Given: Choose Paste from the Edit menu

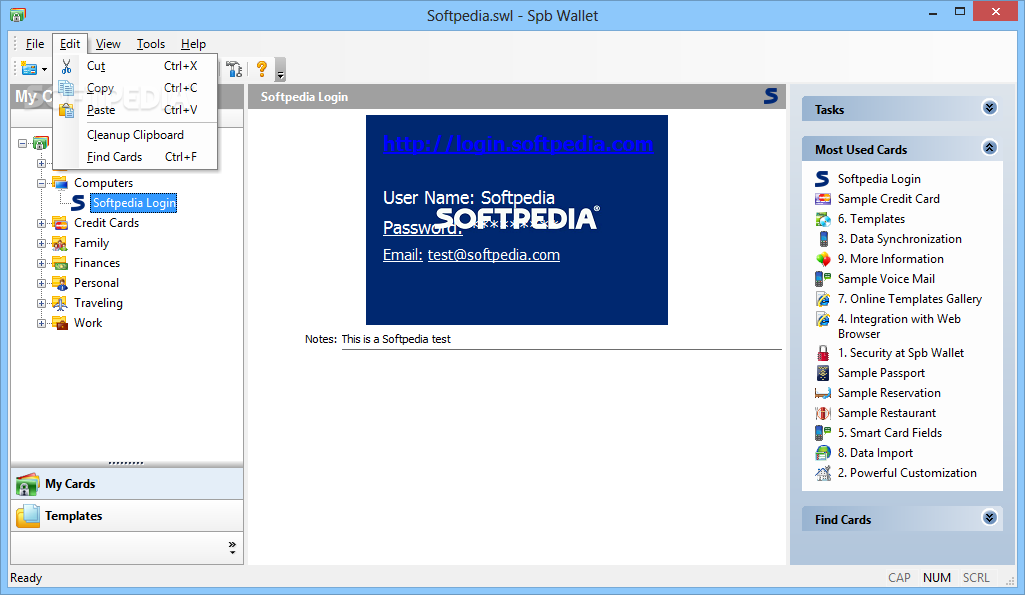Looking at the screenshot, I should click(135, 110).
